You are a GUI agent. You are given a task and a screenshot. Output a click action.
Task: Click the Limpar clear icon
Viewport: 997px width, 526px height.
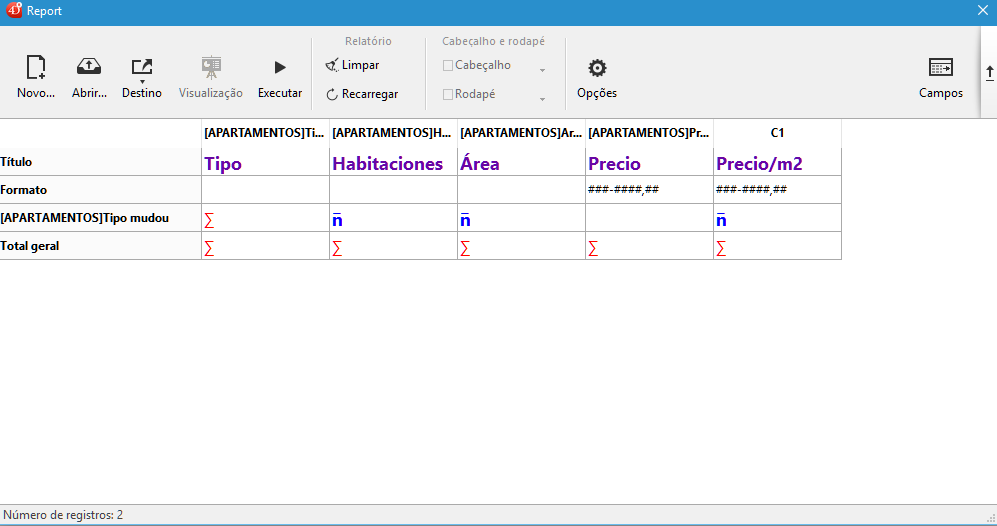click(332, 65)
